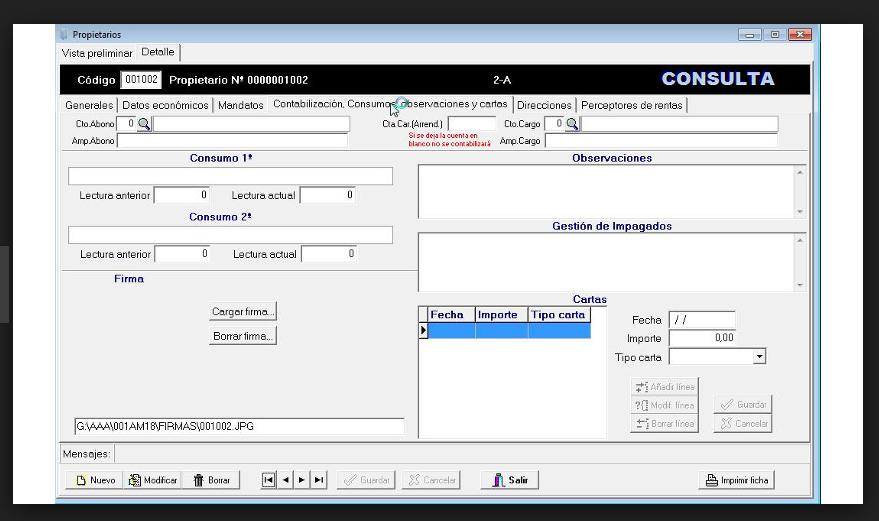Screen dimensions: 879x521
Task: Click the Cto.Cargo magnifier search icon
Action: [x=572, y=124]
